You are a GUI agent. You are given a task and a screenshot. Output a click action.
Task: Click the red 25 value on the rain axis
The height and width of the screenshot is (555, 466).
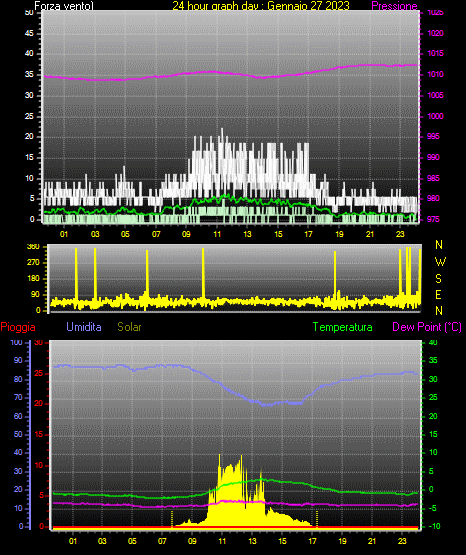tap(39, 373)
